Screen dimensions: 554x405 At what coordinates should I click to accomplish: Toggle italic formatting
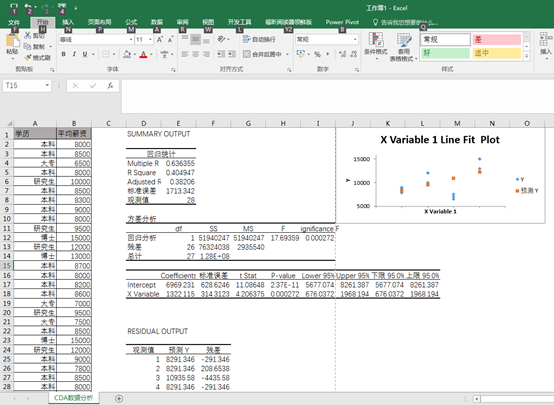(x=74, y=54)
